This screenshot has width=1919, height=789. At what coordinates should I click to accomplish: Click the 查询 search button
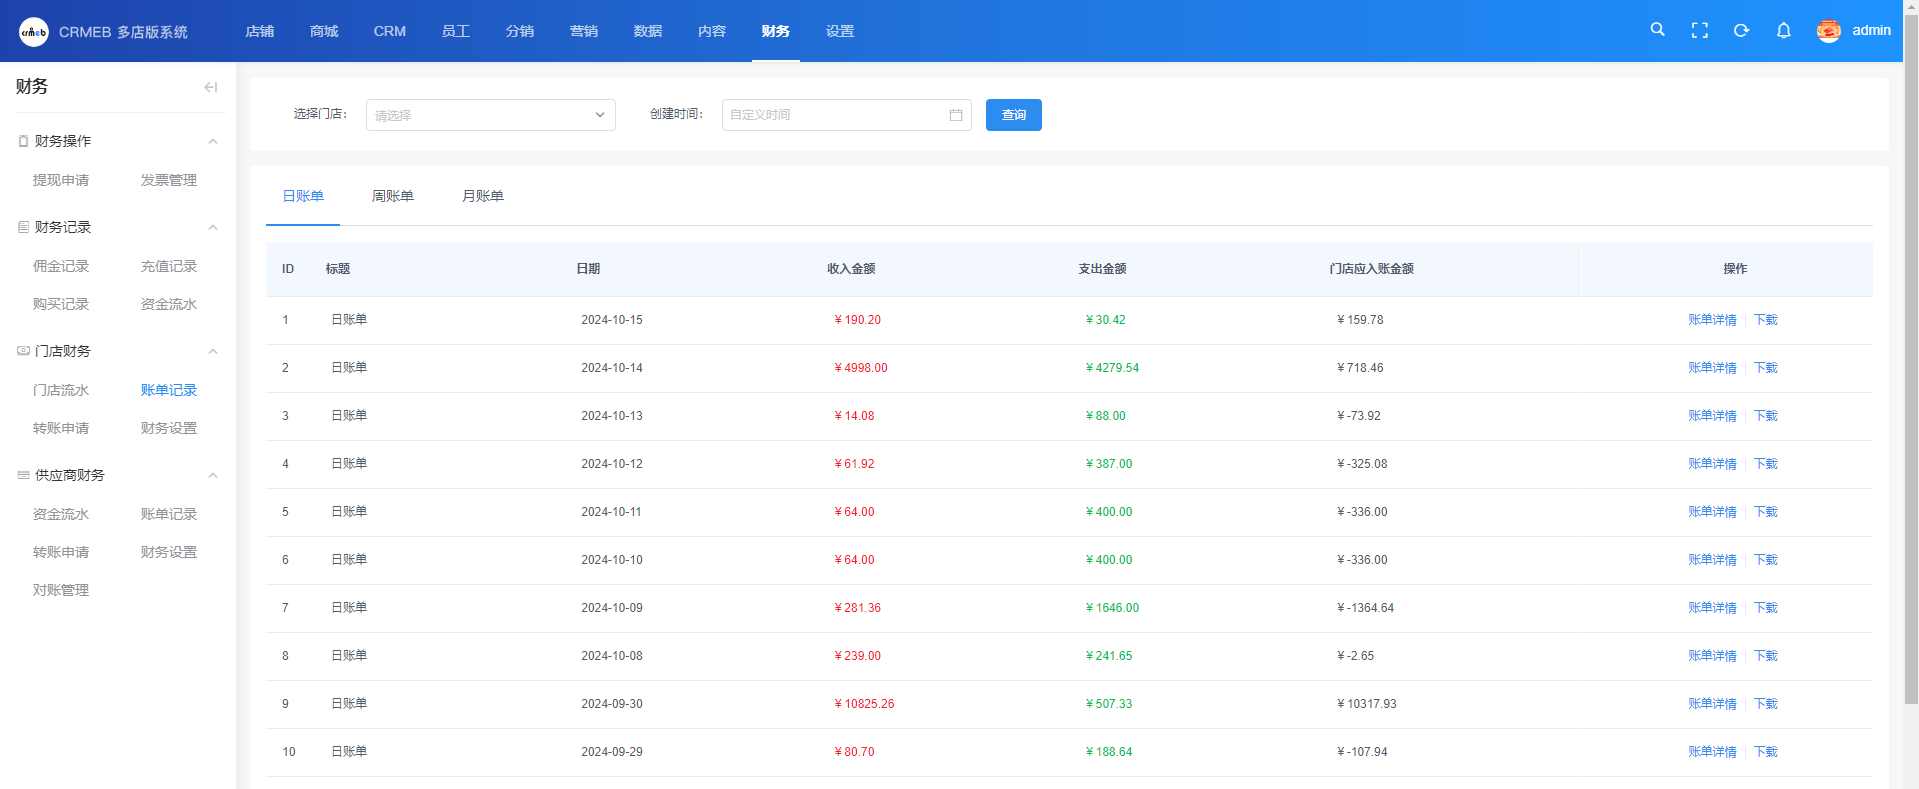click(x=1013, y=115)
